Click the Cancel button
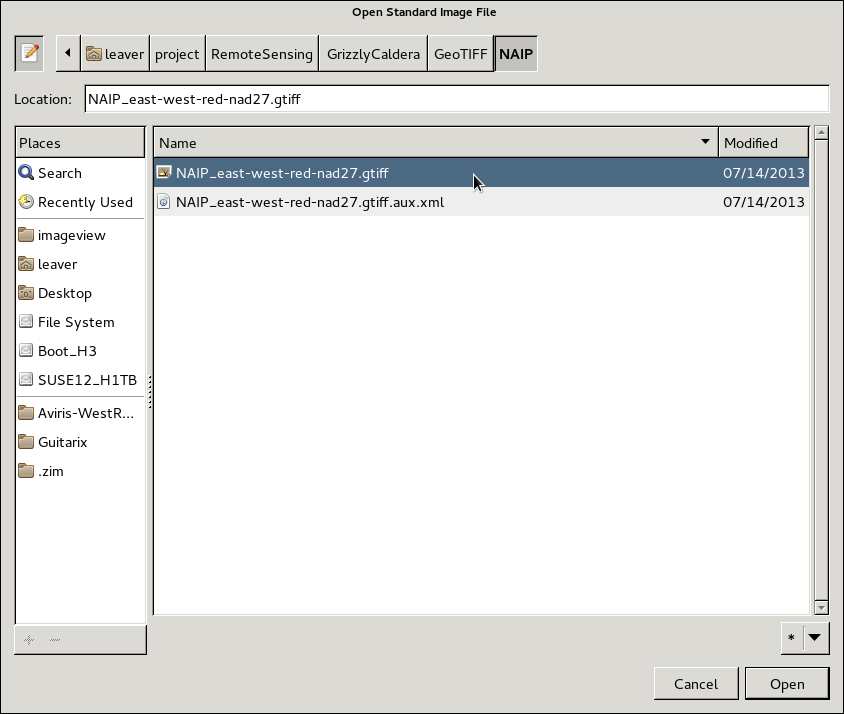Image resolution: width=844 pixels, height=714 pixels. coord(696,684)
